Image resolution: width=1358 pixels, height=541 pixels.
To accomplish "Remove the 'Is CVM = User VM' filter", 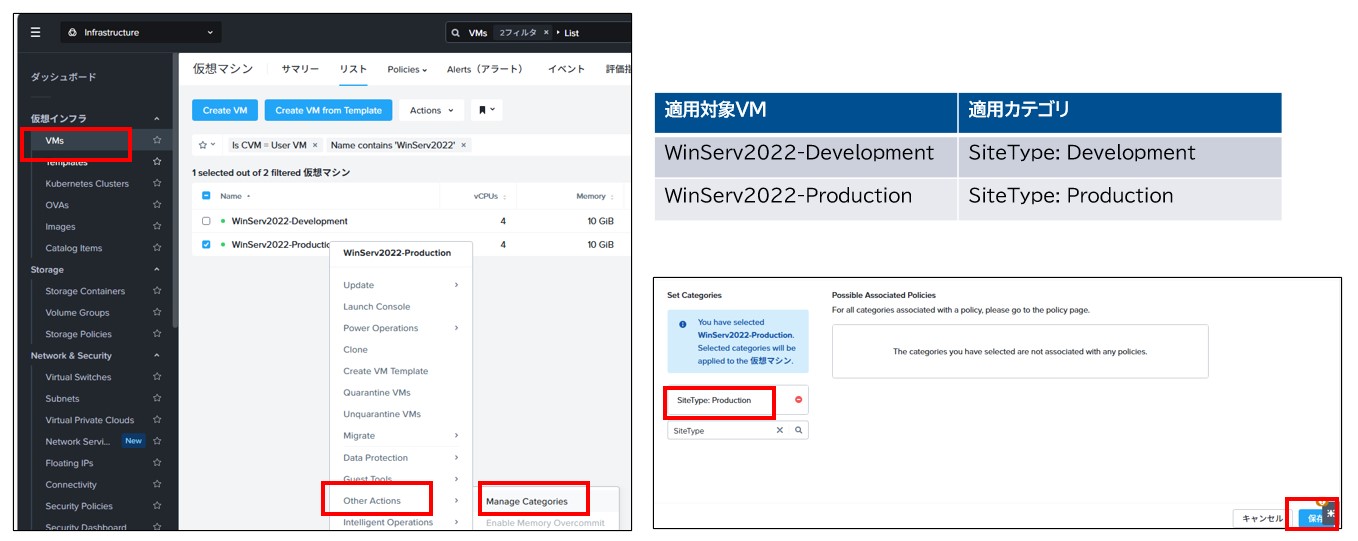I will coord(315,145).
